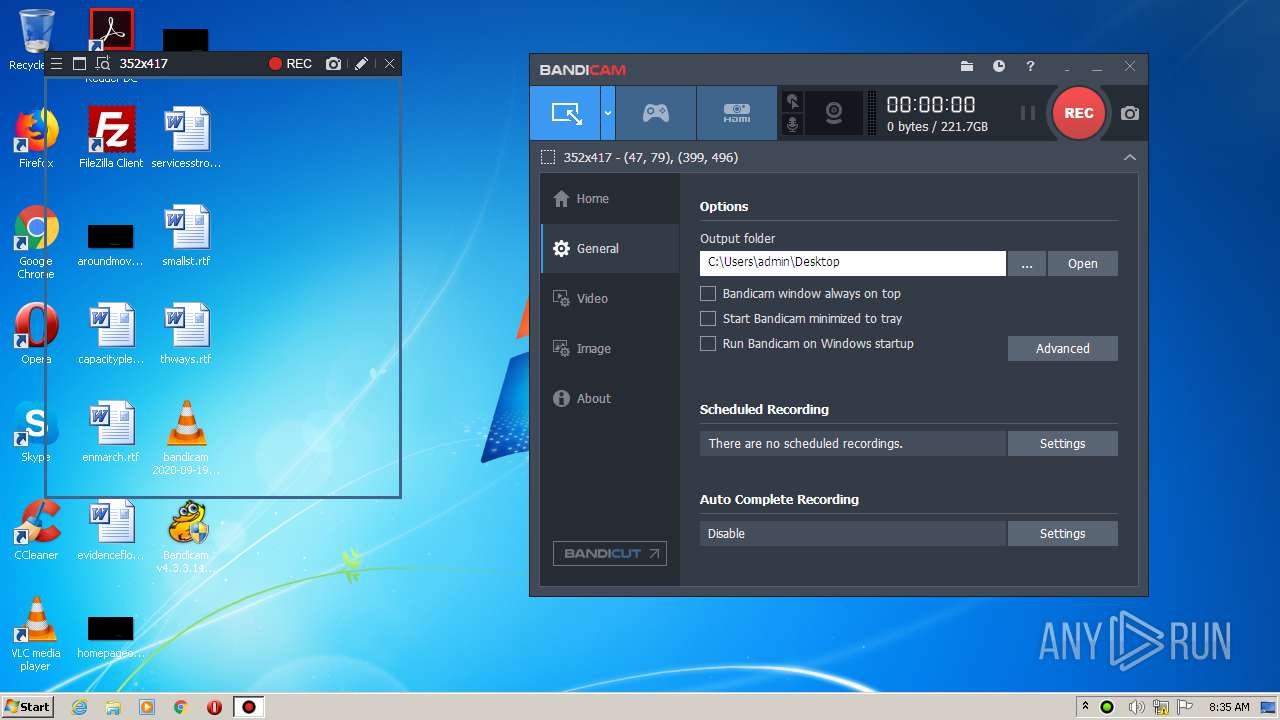This screenshot has height=720, width=1280.
Task: Click taskbar volume speaker icon
Action: click(1136, 707)
